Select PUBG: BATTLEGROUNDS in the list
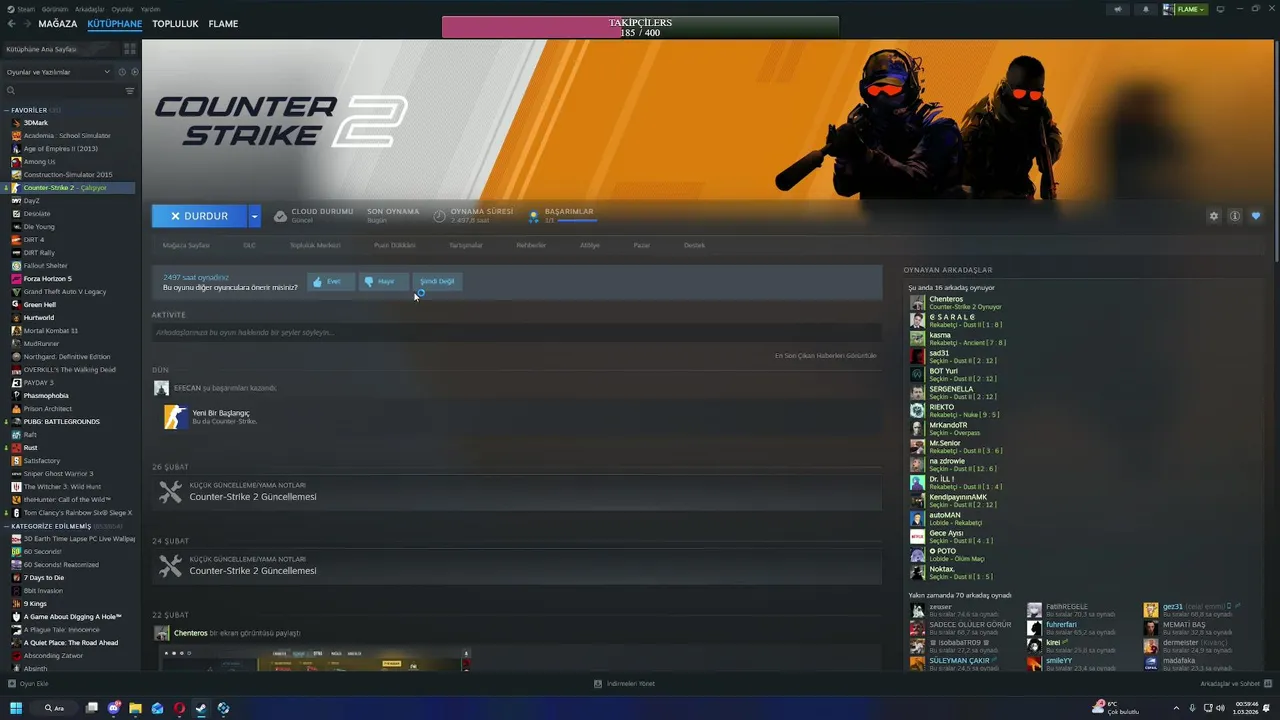Image resolution: width=1280 pixels, height=720 pixels. (61, 422)
